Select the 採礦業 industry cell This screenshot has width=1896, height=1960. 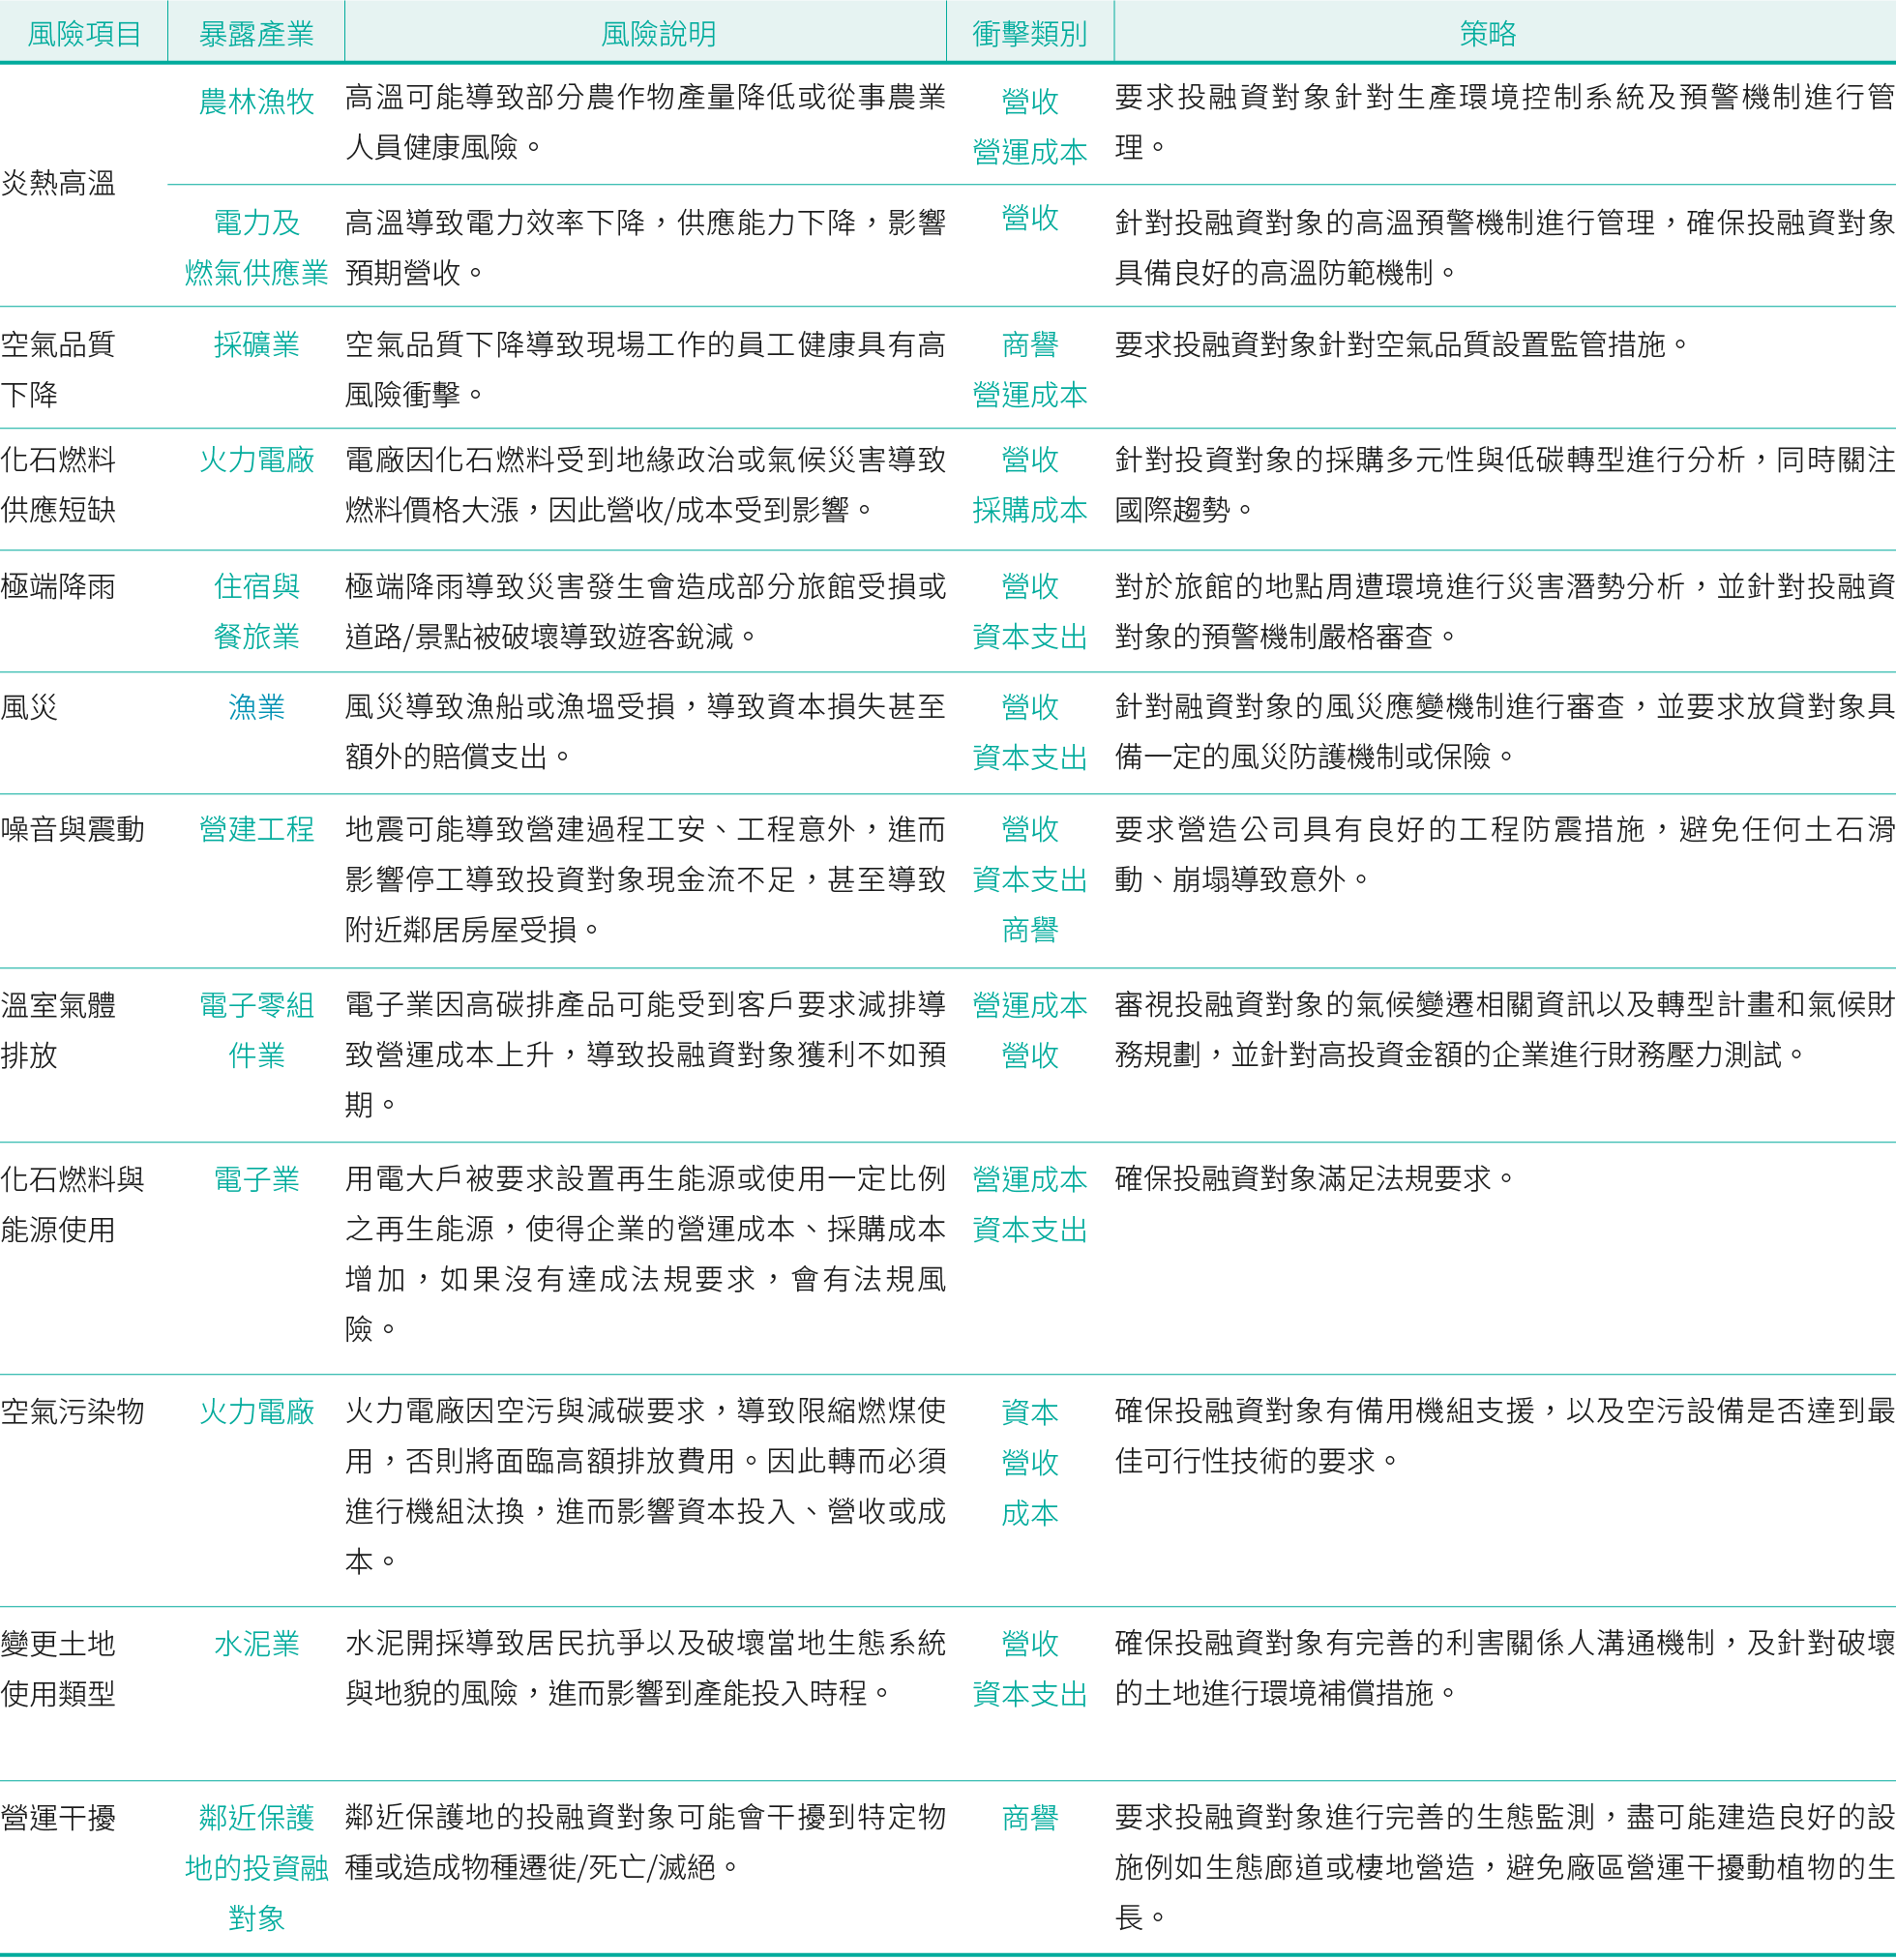pyautogui.click(x=256, y=344)
